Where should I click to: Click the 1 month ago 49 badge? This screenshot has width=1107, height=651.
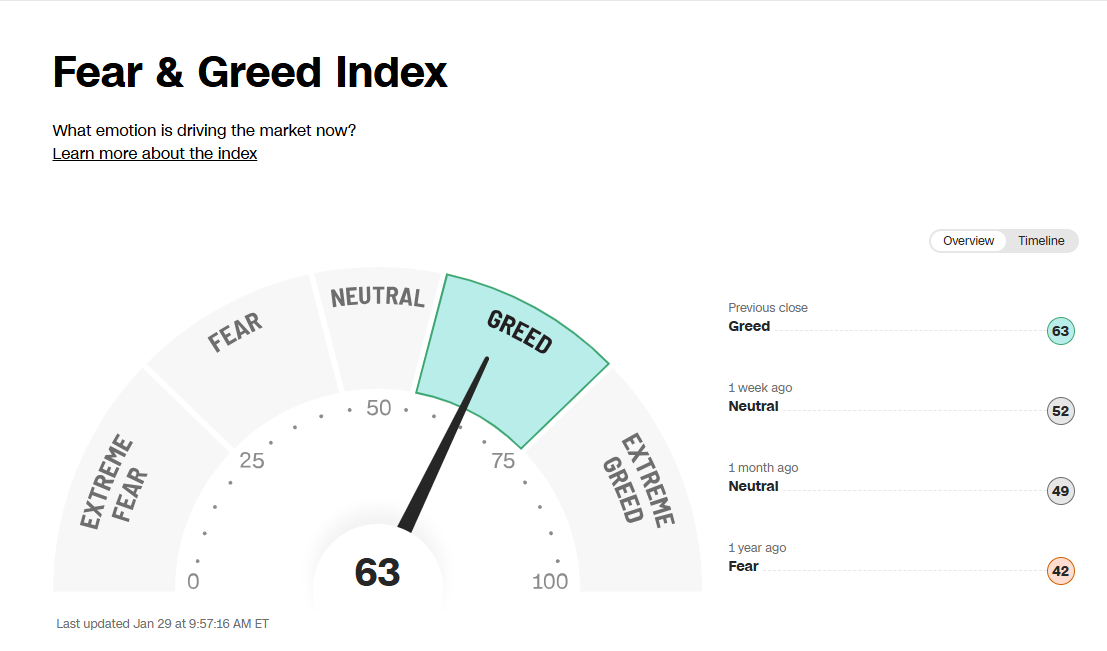tap(1060, 491)
